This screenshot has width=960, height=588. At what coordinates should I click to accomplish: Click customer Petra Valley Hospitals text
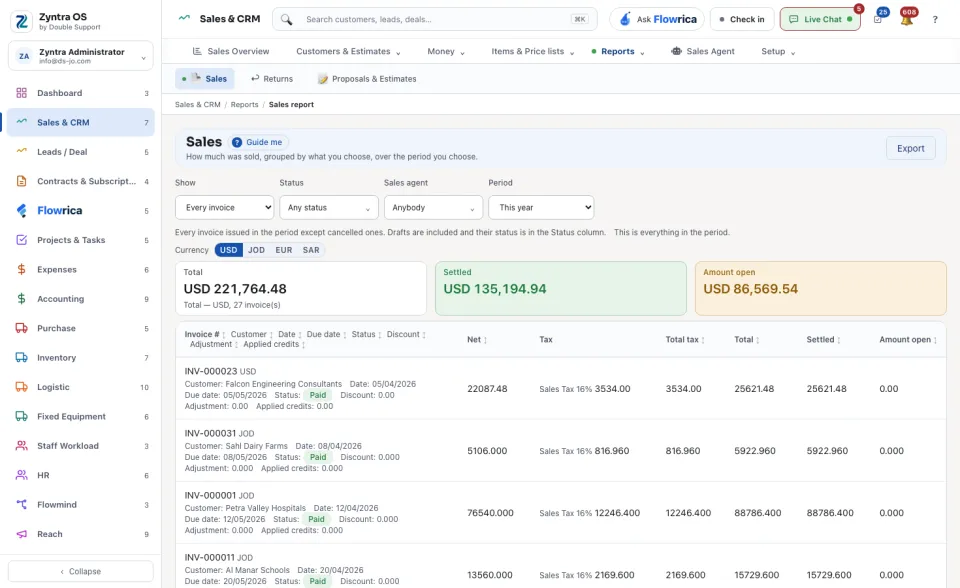[x=265, y=508]
